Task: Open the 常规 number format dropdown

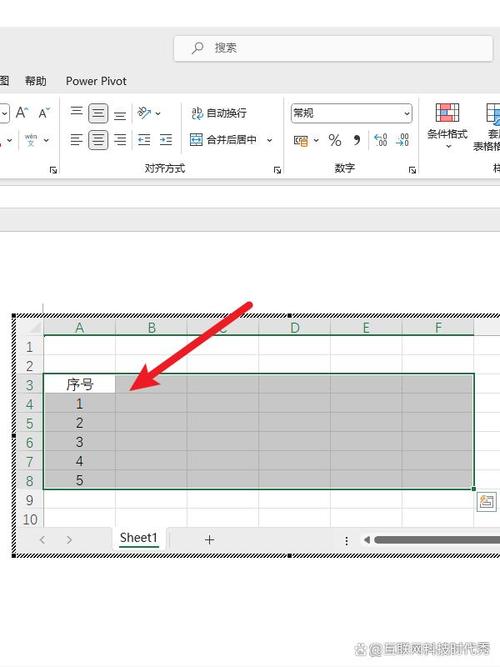Action: point(351,114)
